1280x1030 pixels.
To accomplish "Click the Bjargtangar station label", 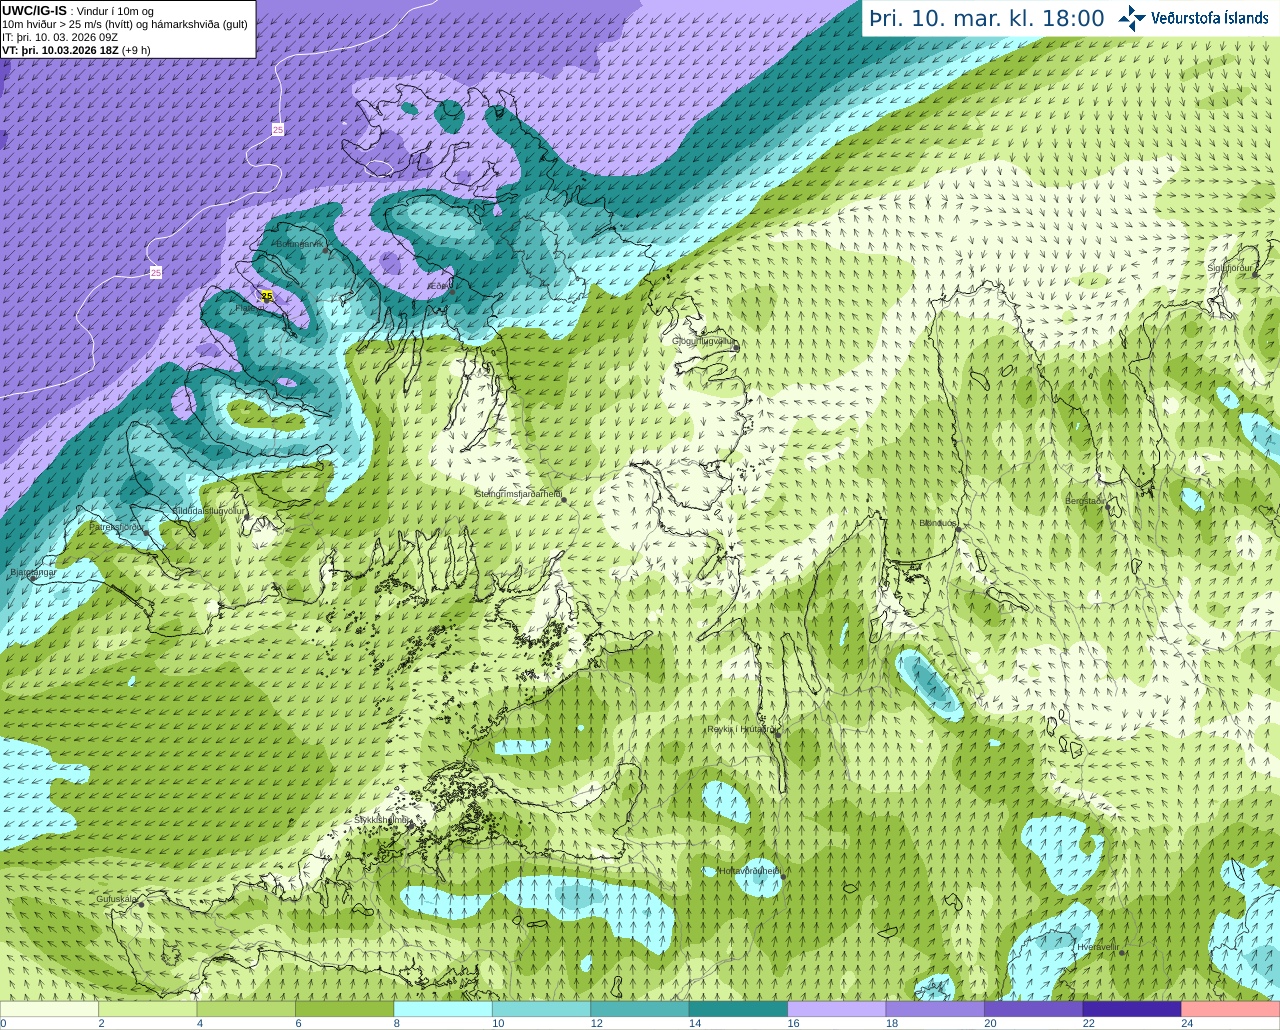I will (33, 572).
